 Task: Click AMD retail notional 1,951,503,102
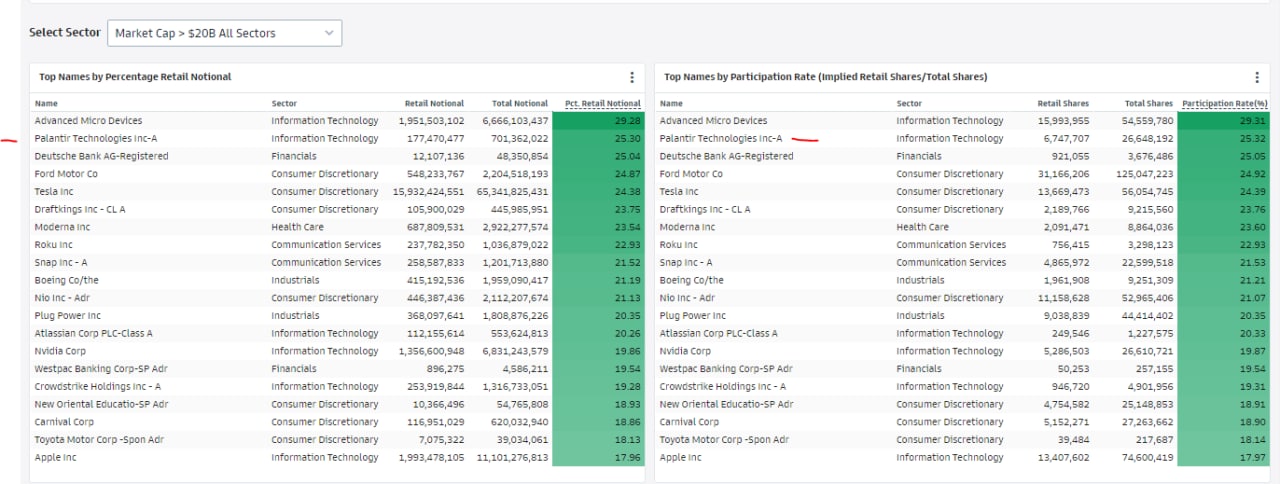coord(434,121)
